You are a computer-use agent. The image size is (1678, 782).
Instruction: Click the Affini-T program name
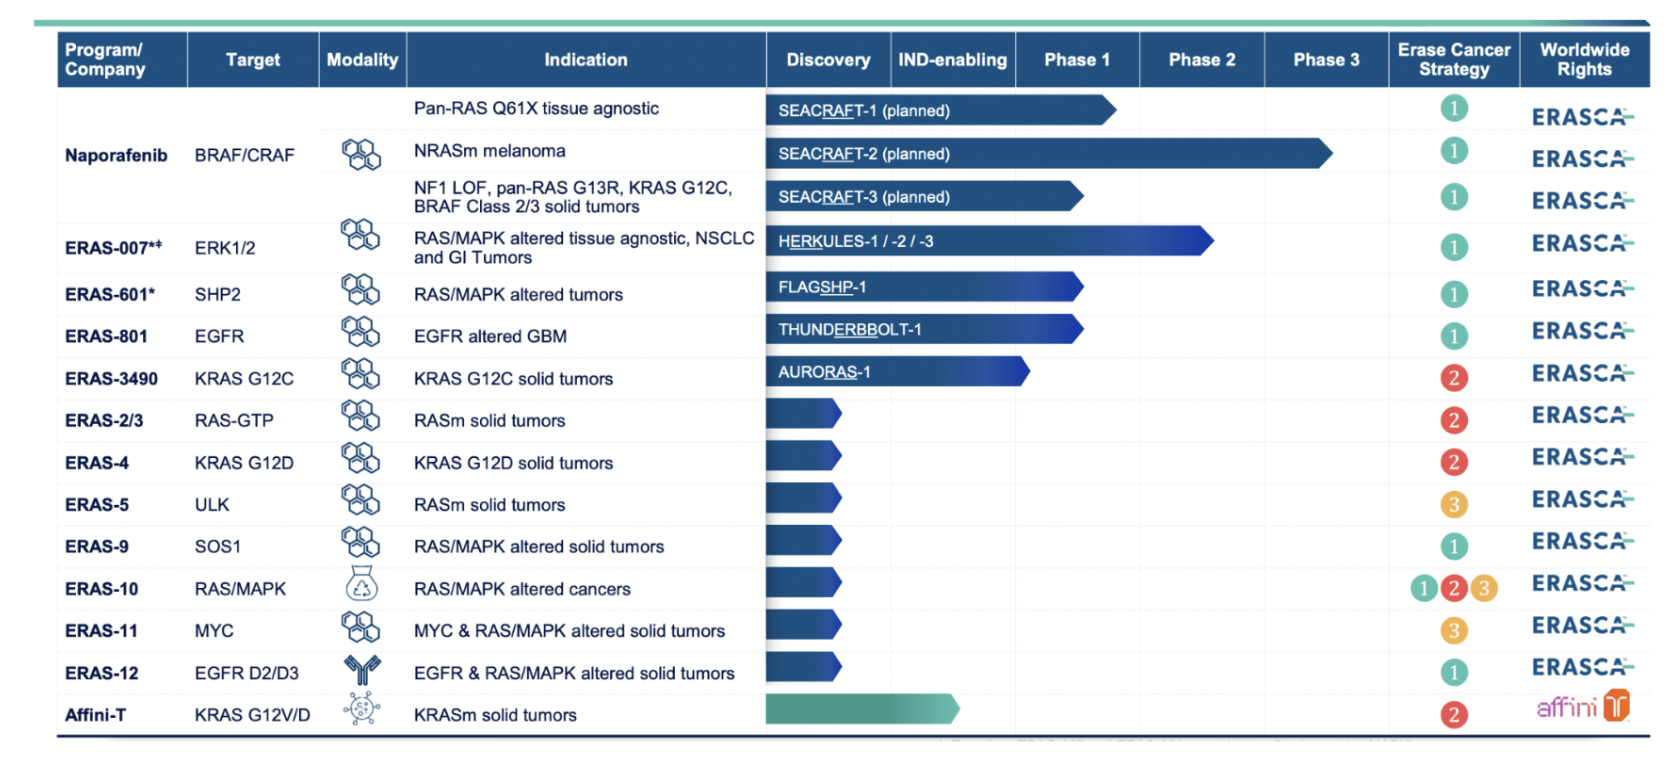95,715
